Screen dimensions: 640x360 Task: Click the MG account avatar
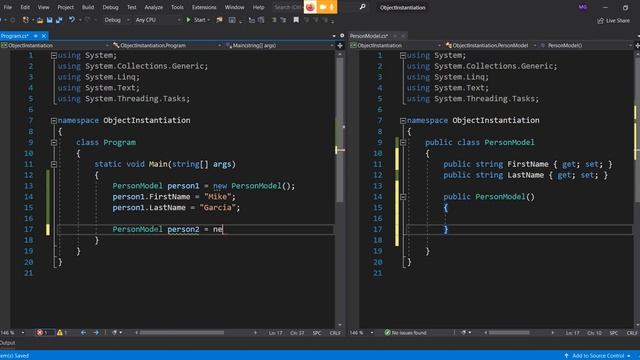pyautogui.click(x=582, y=7)
